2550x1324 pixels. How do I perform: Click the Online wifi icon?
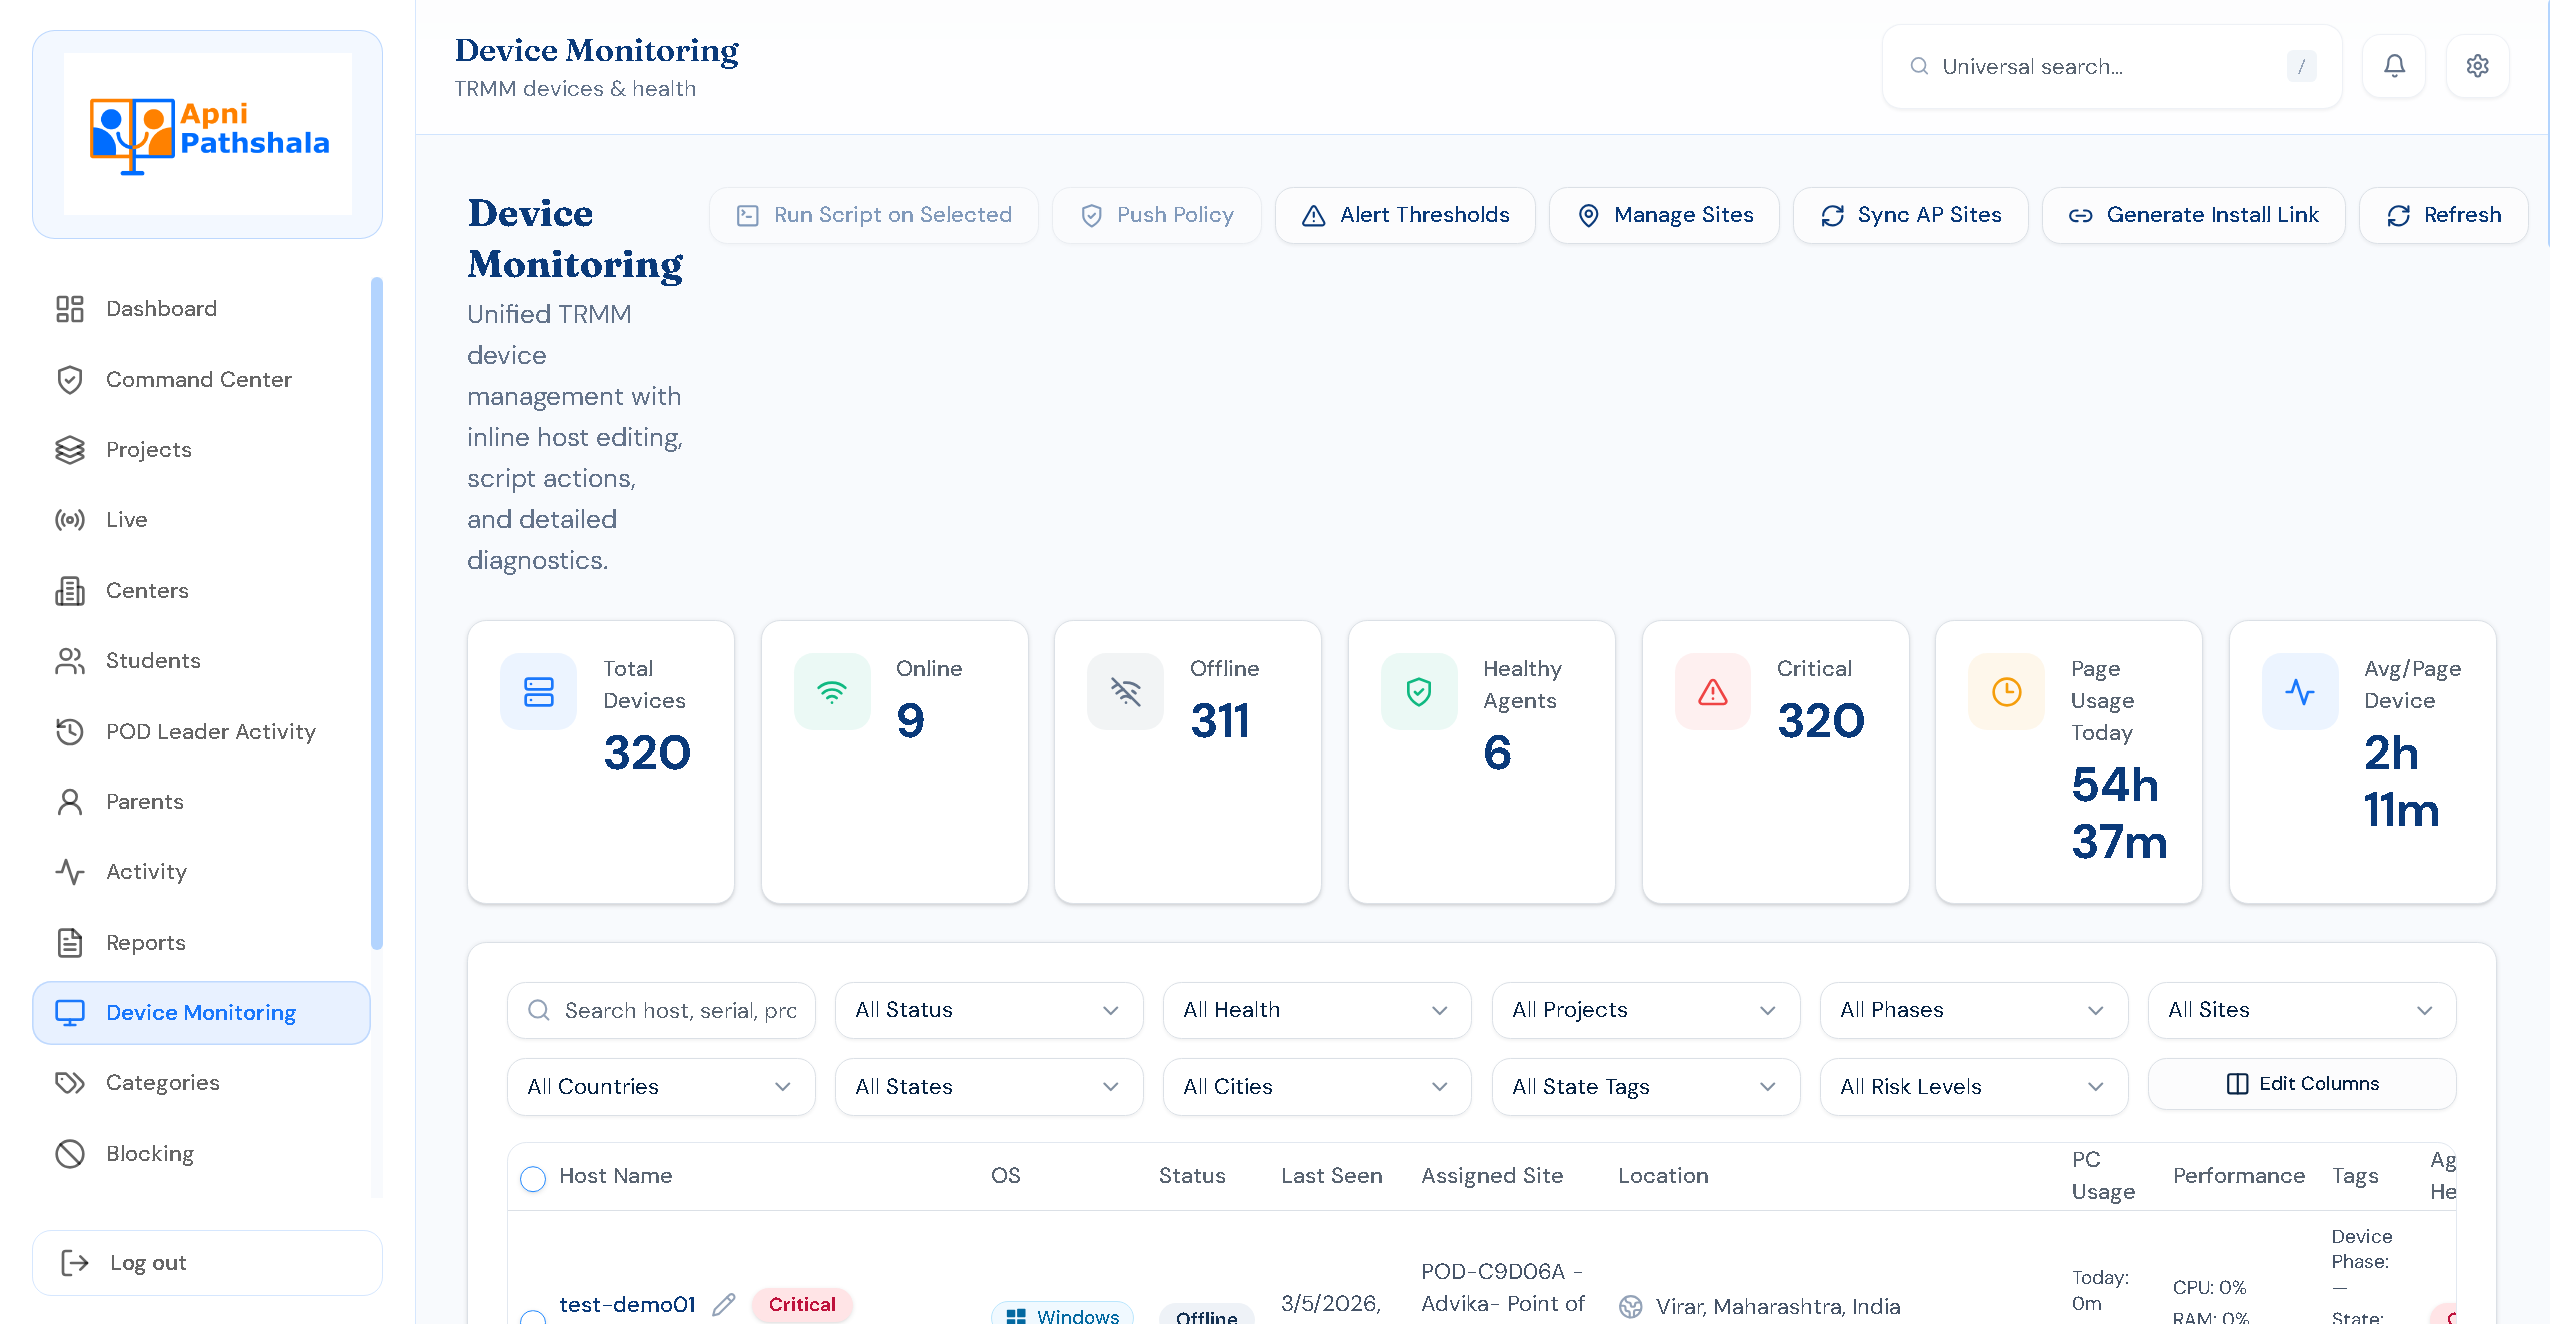click(x=831, y=691)
